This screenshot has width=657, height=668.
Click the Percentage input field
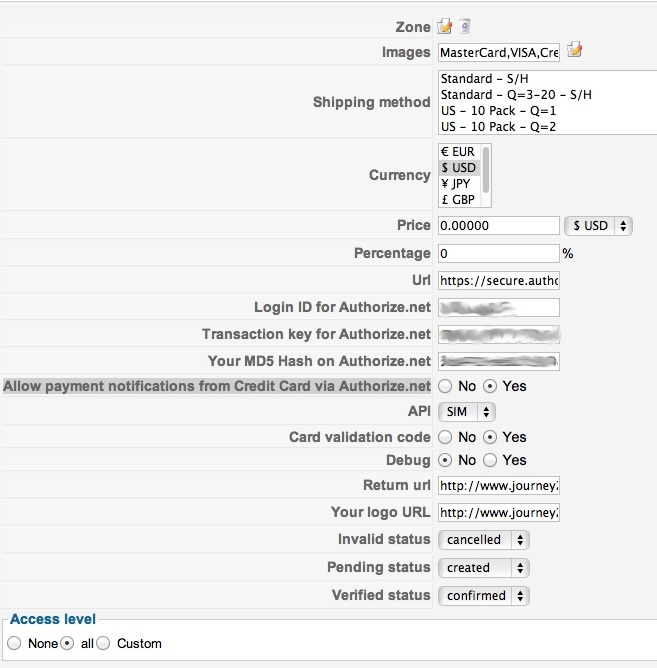[498, 253]
